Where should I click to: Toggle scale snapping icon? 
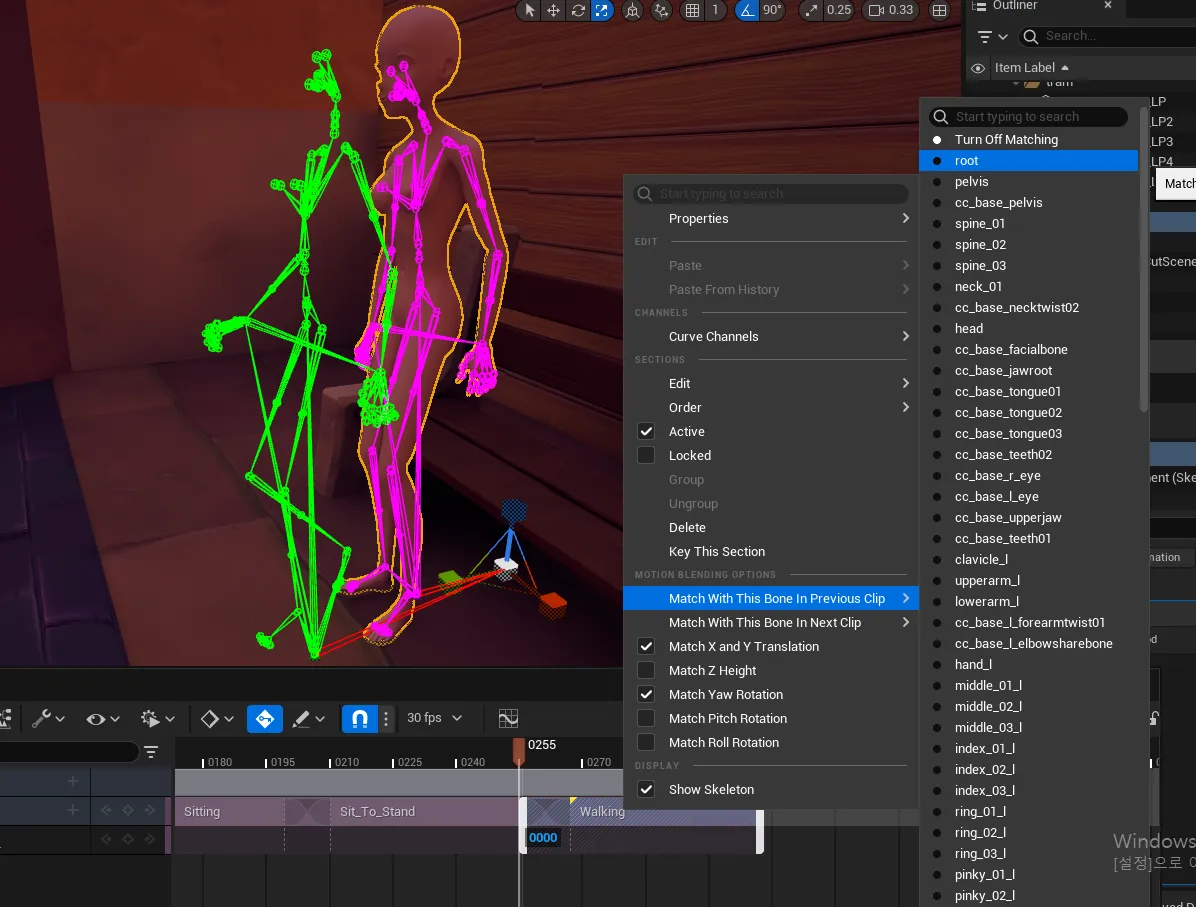click(x=811, y=10)
